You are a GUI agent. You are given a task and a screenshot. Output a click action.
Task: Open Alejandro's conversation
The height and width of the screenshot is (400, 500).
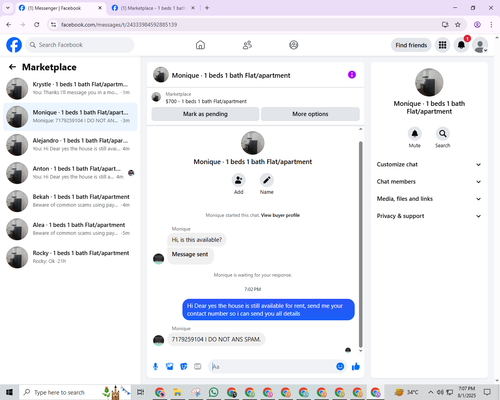click(x=70, y=145)
